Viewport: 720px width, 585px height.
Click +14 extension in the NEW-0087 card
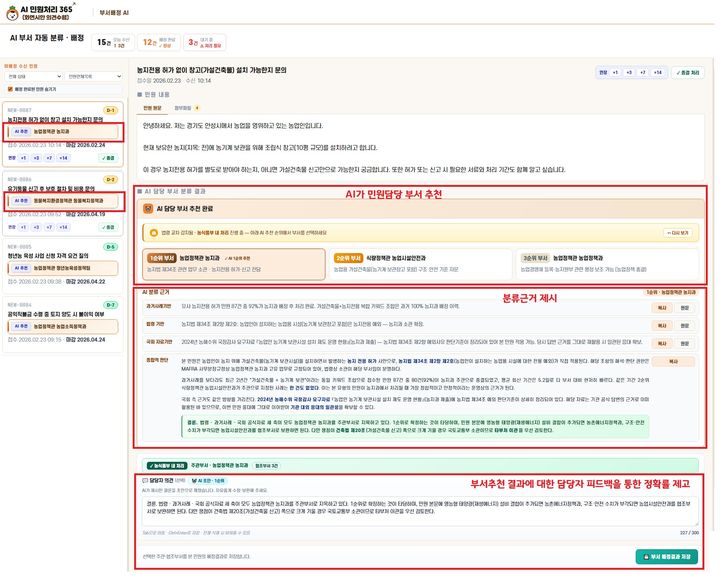point(63,158)
